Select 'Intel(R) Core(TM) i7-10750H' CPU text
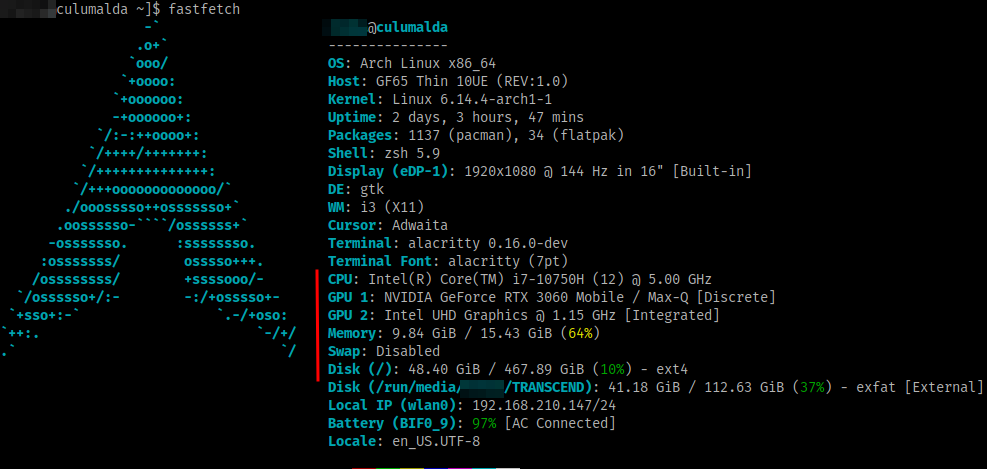 [x=476, y=279]
